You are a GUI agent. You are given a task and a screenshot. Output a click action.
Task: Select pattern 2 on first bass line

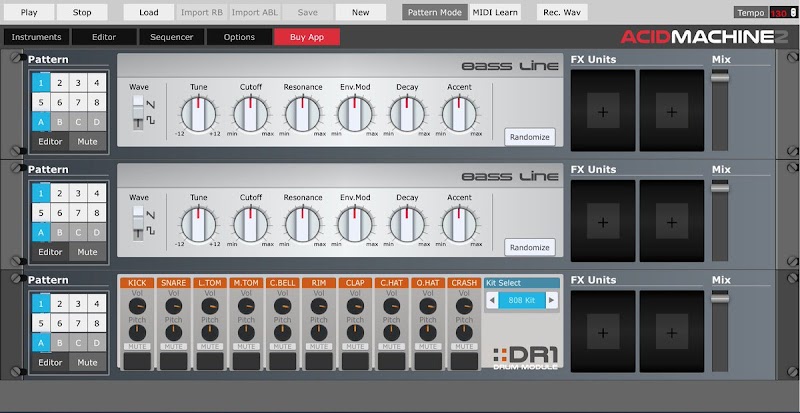point(60,83)
